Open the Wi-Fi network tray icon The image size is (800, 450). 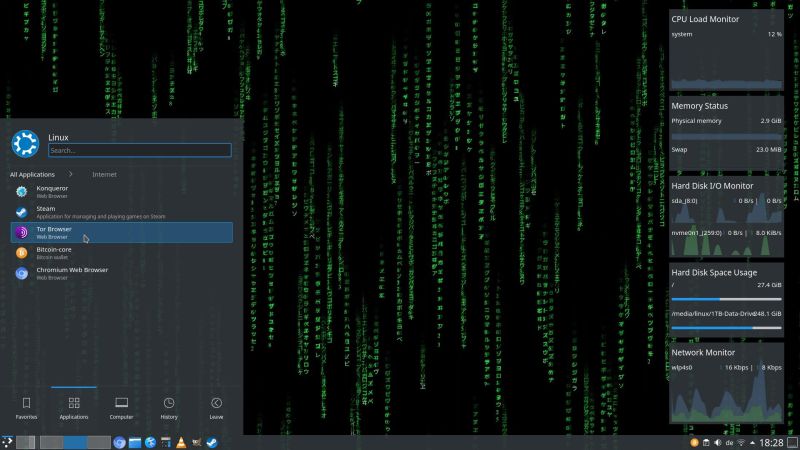[x=741, y=443]
